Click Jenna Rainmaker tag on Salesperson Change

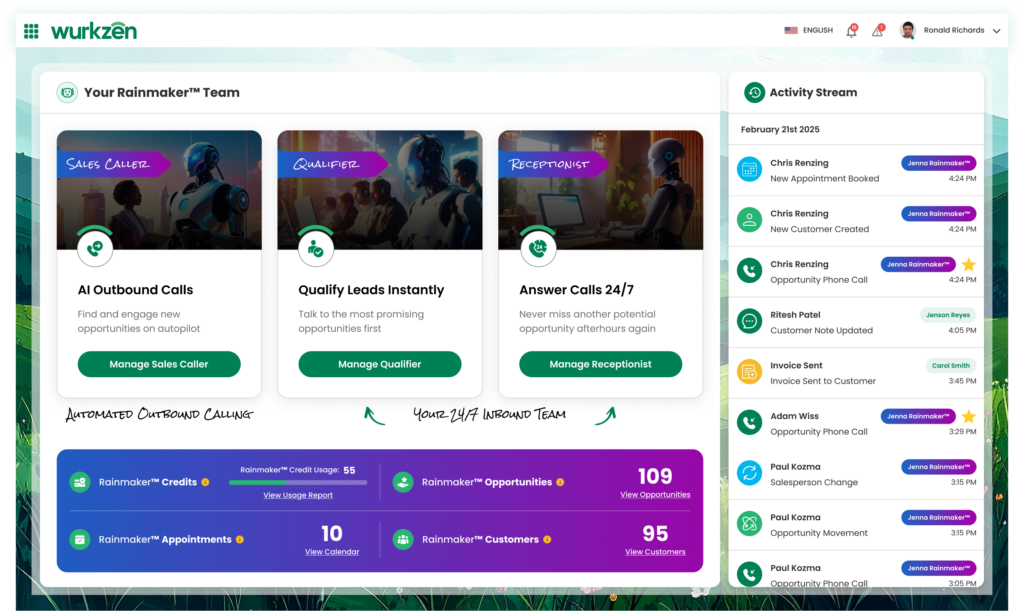[x=938, y=467]
